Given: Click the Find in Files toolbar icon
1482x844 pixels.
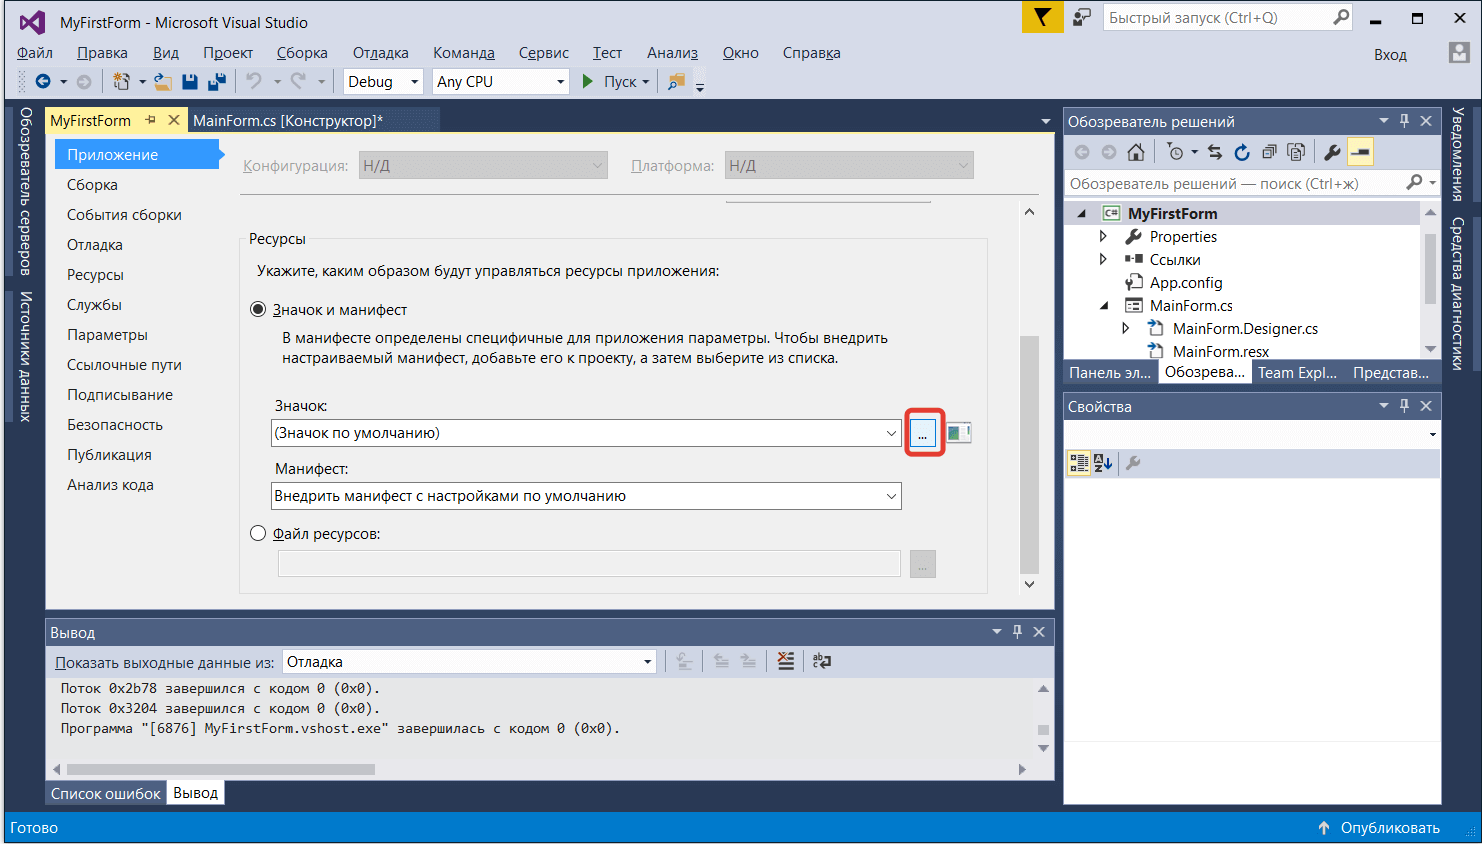Looking at the screenshot, I should tap(677, 82).
